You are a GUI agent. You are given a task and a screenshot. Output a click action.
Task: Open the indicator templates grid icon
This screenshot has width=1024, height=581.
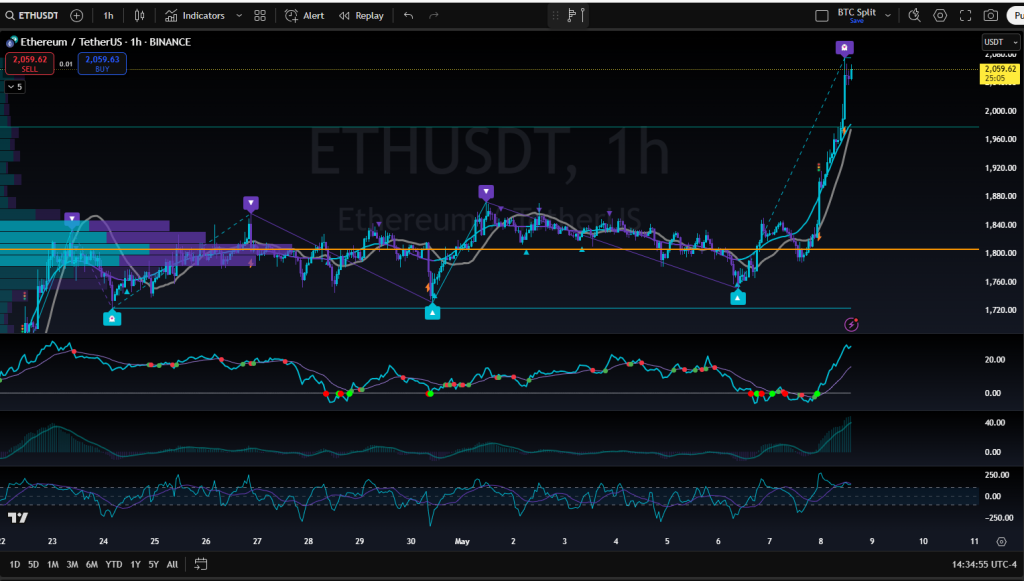click(x=260, y=16)
